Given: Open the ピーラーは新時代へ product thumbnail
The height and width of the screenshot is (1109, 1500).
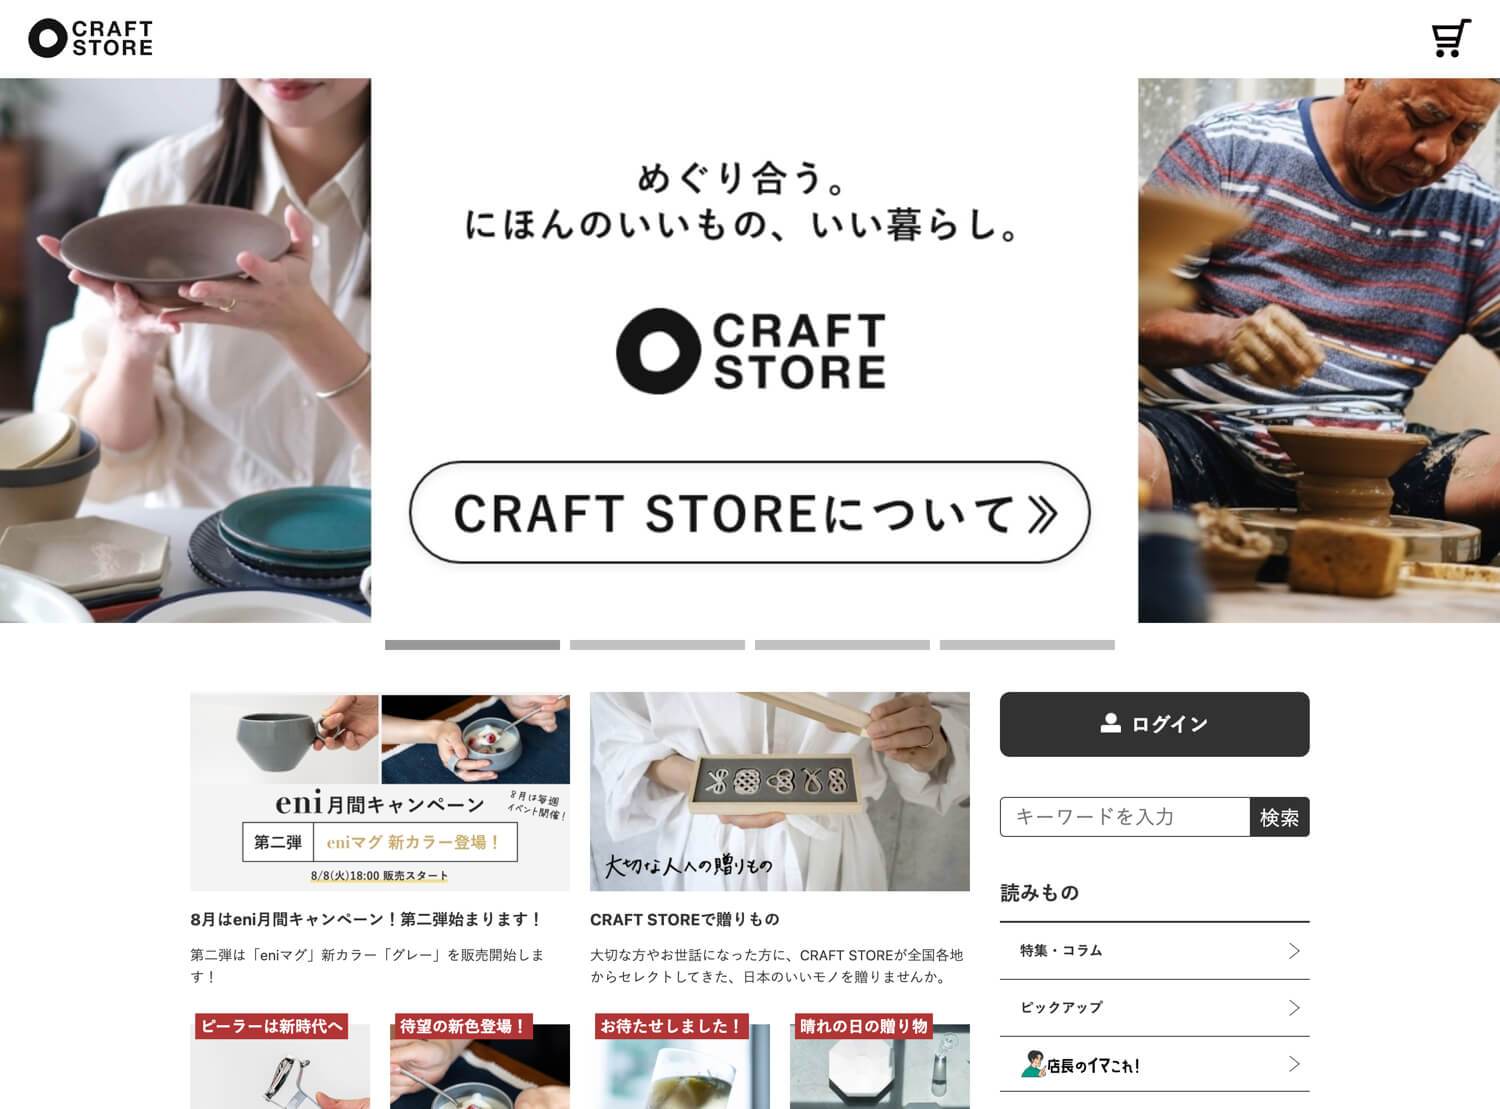Looking at the screenshot, I should [280, 1062].
